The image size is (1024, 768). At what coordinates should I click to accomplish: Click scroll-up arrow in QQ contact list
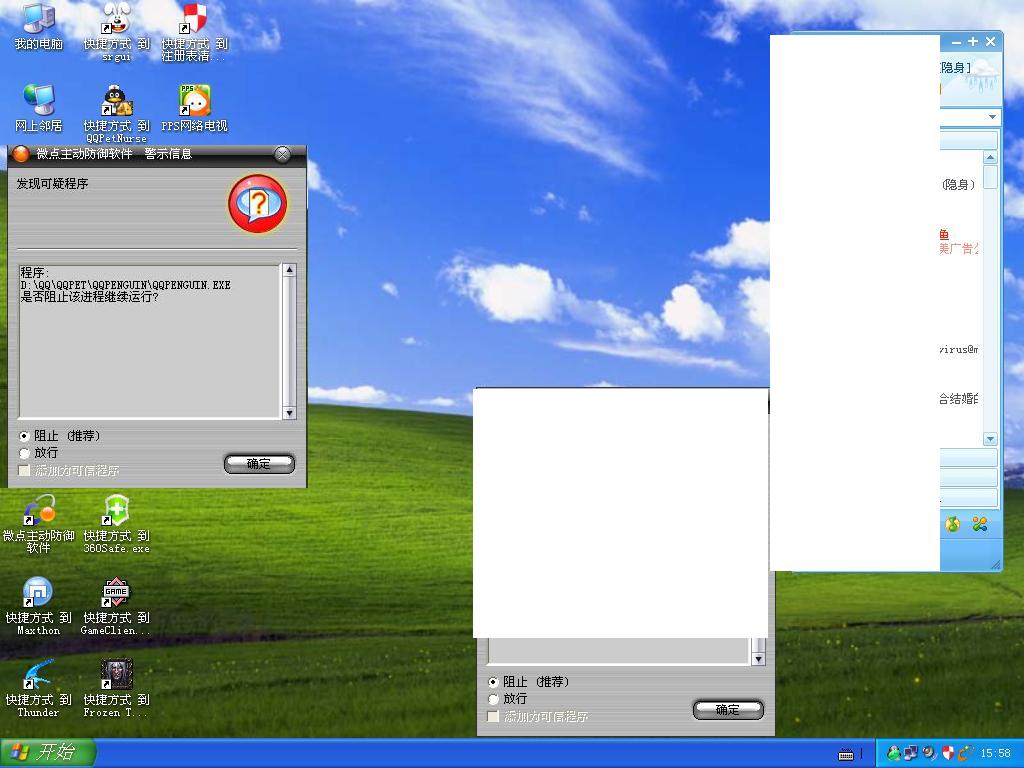(990, 157)
